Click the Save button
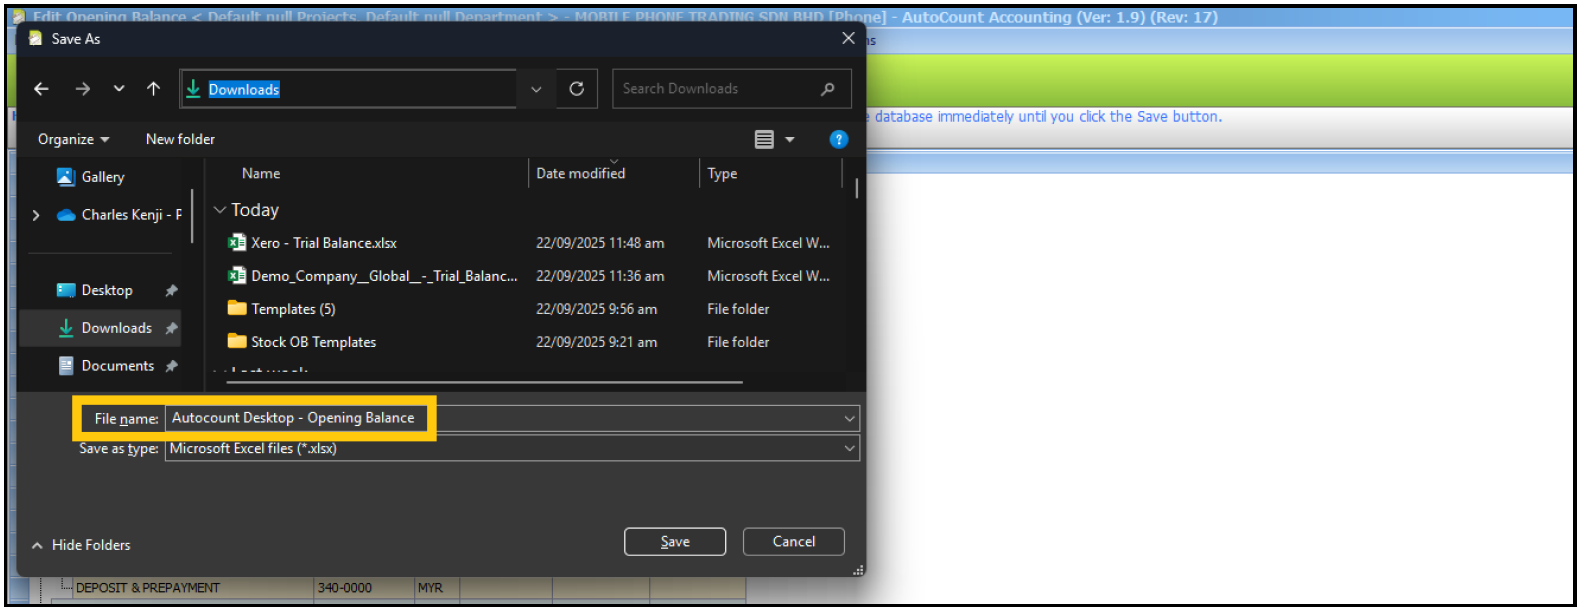 [675, 542]
